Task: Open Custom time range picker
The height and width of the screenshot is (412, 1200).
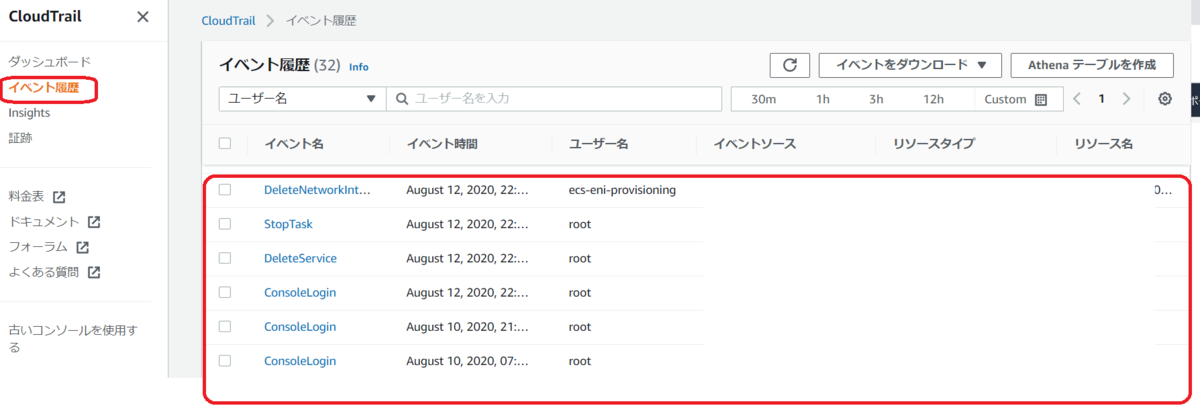Action: [x=1014, y=99]
